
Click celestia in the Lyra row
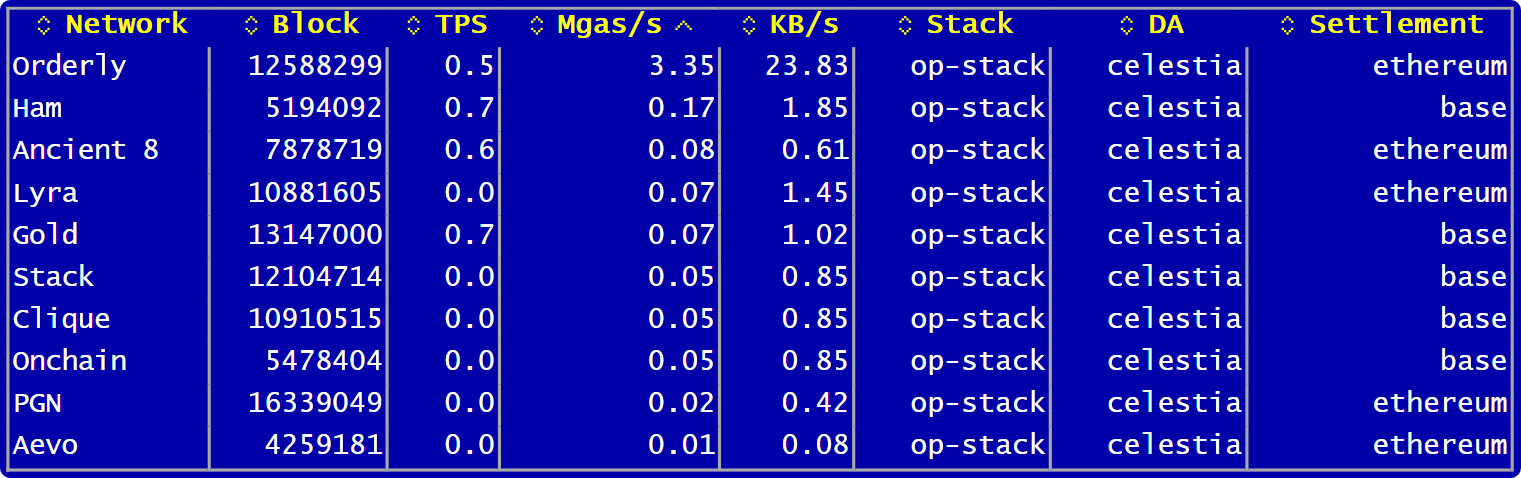click(1175, 192)
